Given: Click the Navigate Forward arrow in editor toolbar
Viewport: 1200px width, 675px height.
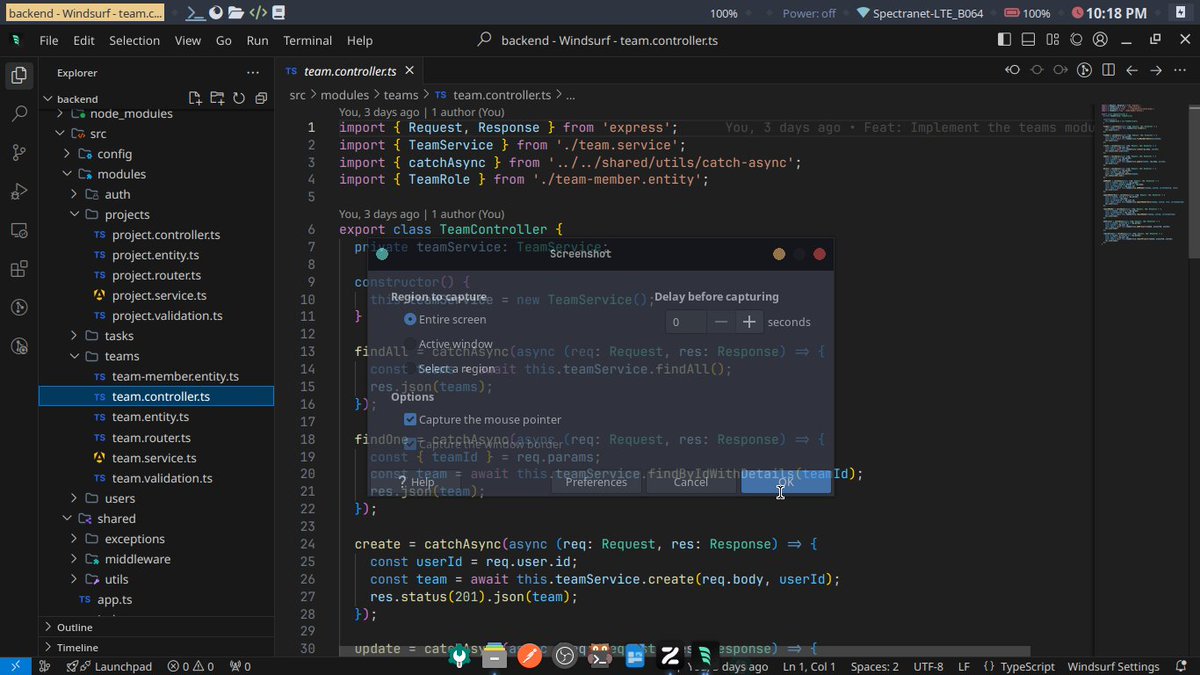Looking at the screenshot, I should pos(1156,70).
